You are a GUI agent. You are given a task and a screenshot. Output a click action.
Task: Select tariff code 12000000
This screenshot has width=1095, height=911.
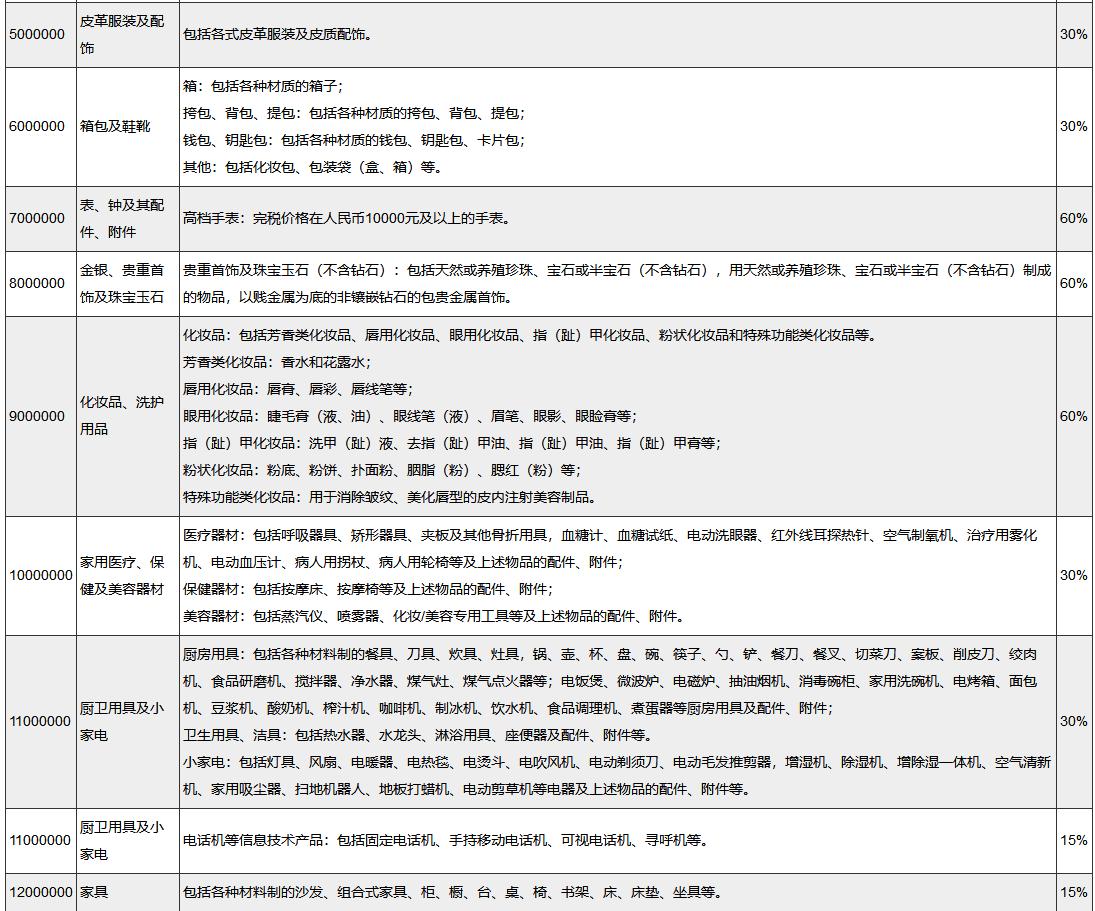point(41,892)
